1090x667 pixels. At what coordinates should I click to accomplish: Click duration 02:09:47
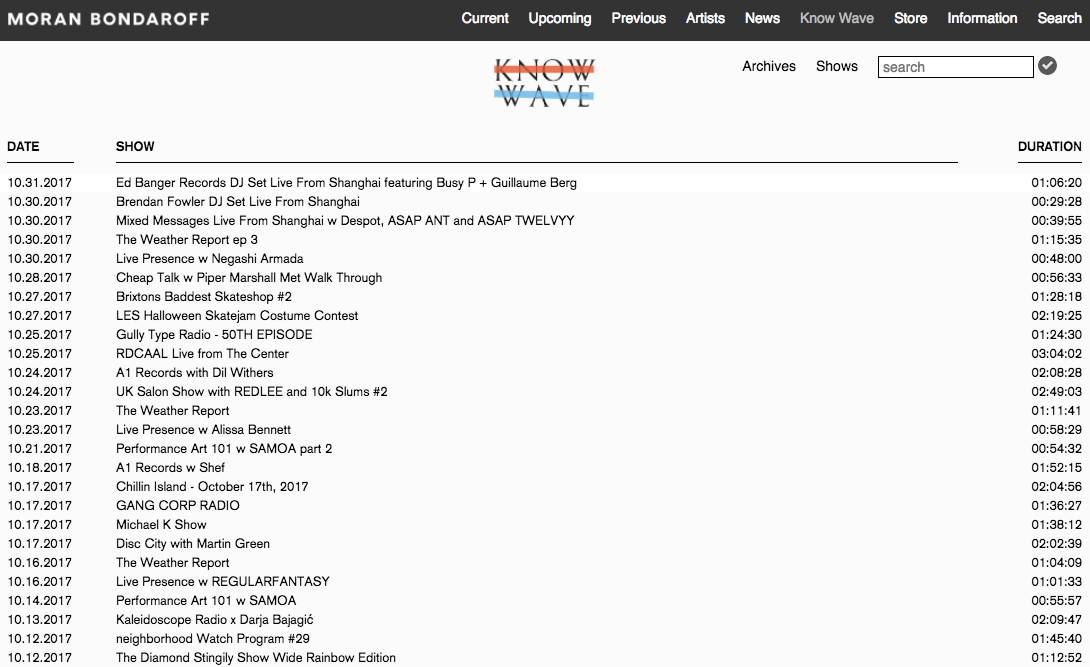1056,619
